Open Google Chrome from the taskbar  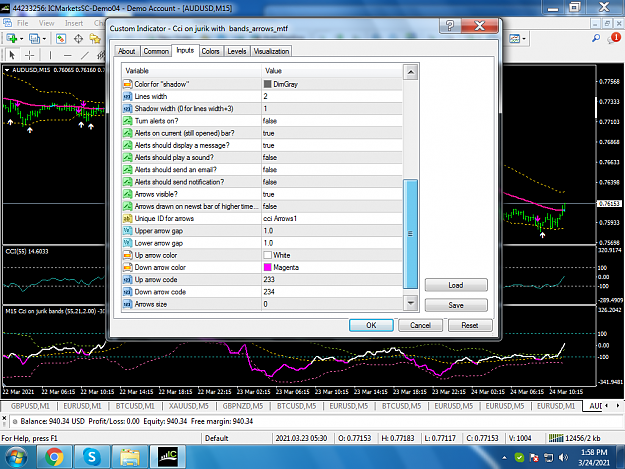point(54,457)
